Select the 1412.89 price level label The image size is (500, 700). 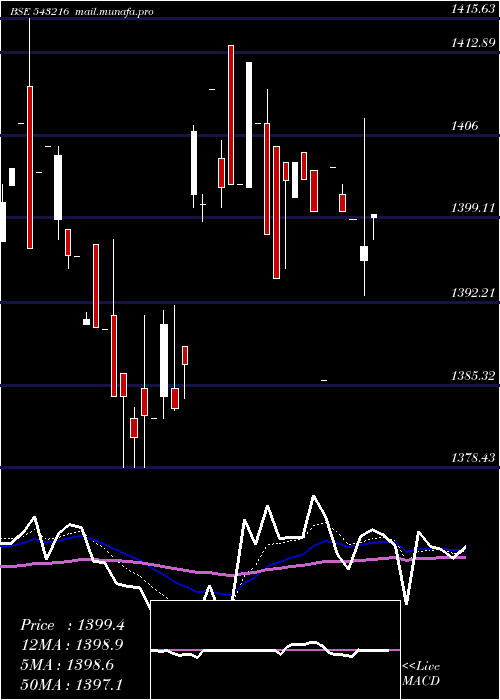click(x=473, y=43)
